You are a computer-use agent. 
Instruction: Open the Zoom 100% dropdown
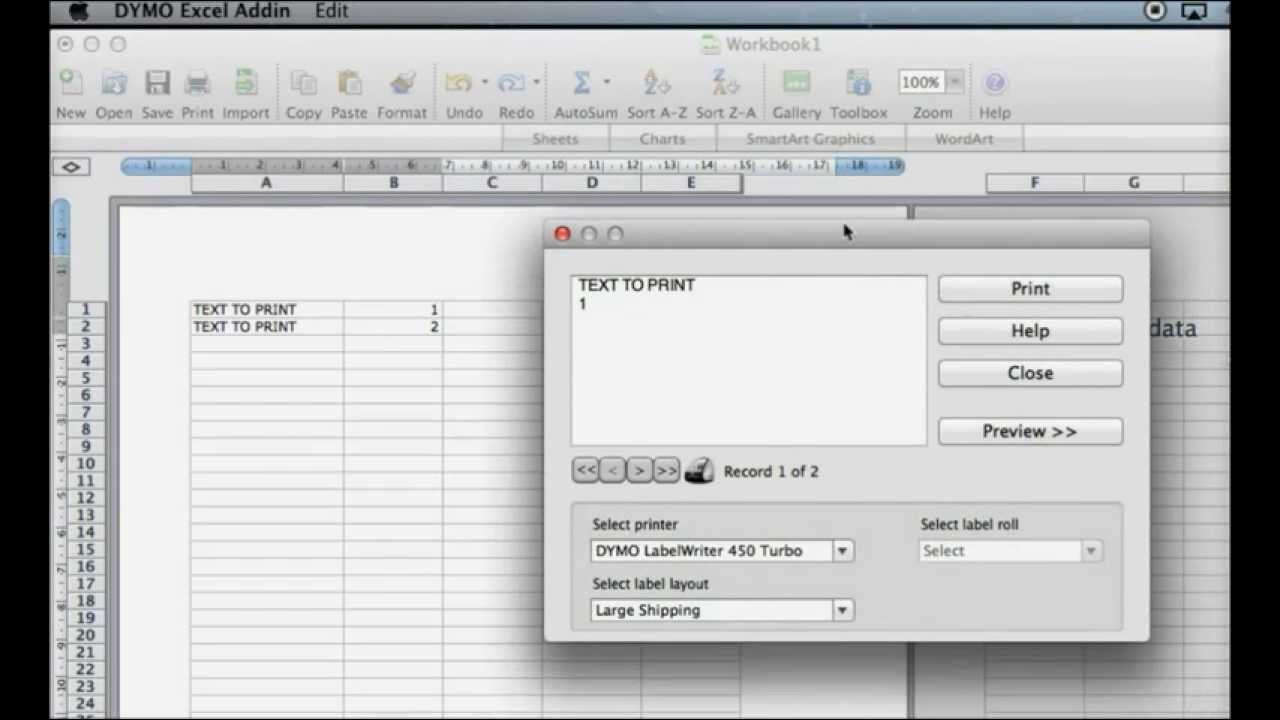pos(955,82)
